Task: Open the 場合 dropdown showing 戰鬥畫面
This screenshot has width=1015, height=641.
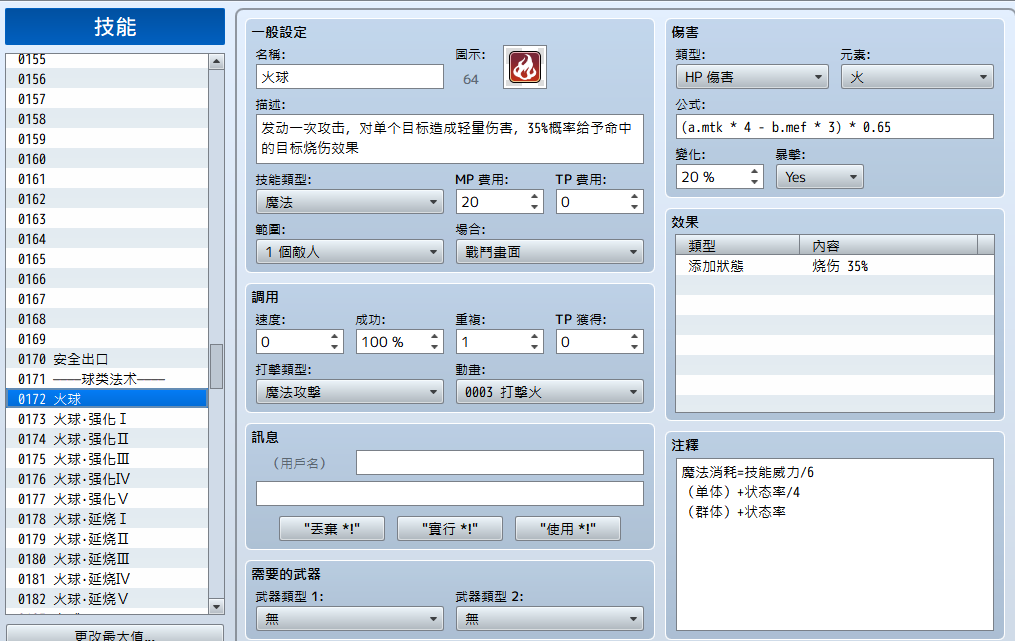Action: [x=550, y=252]
